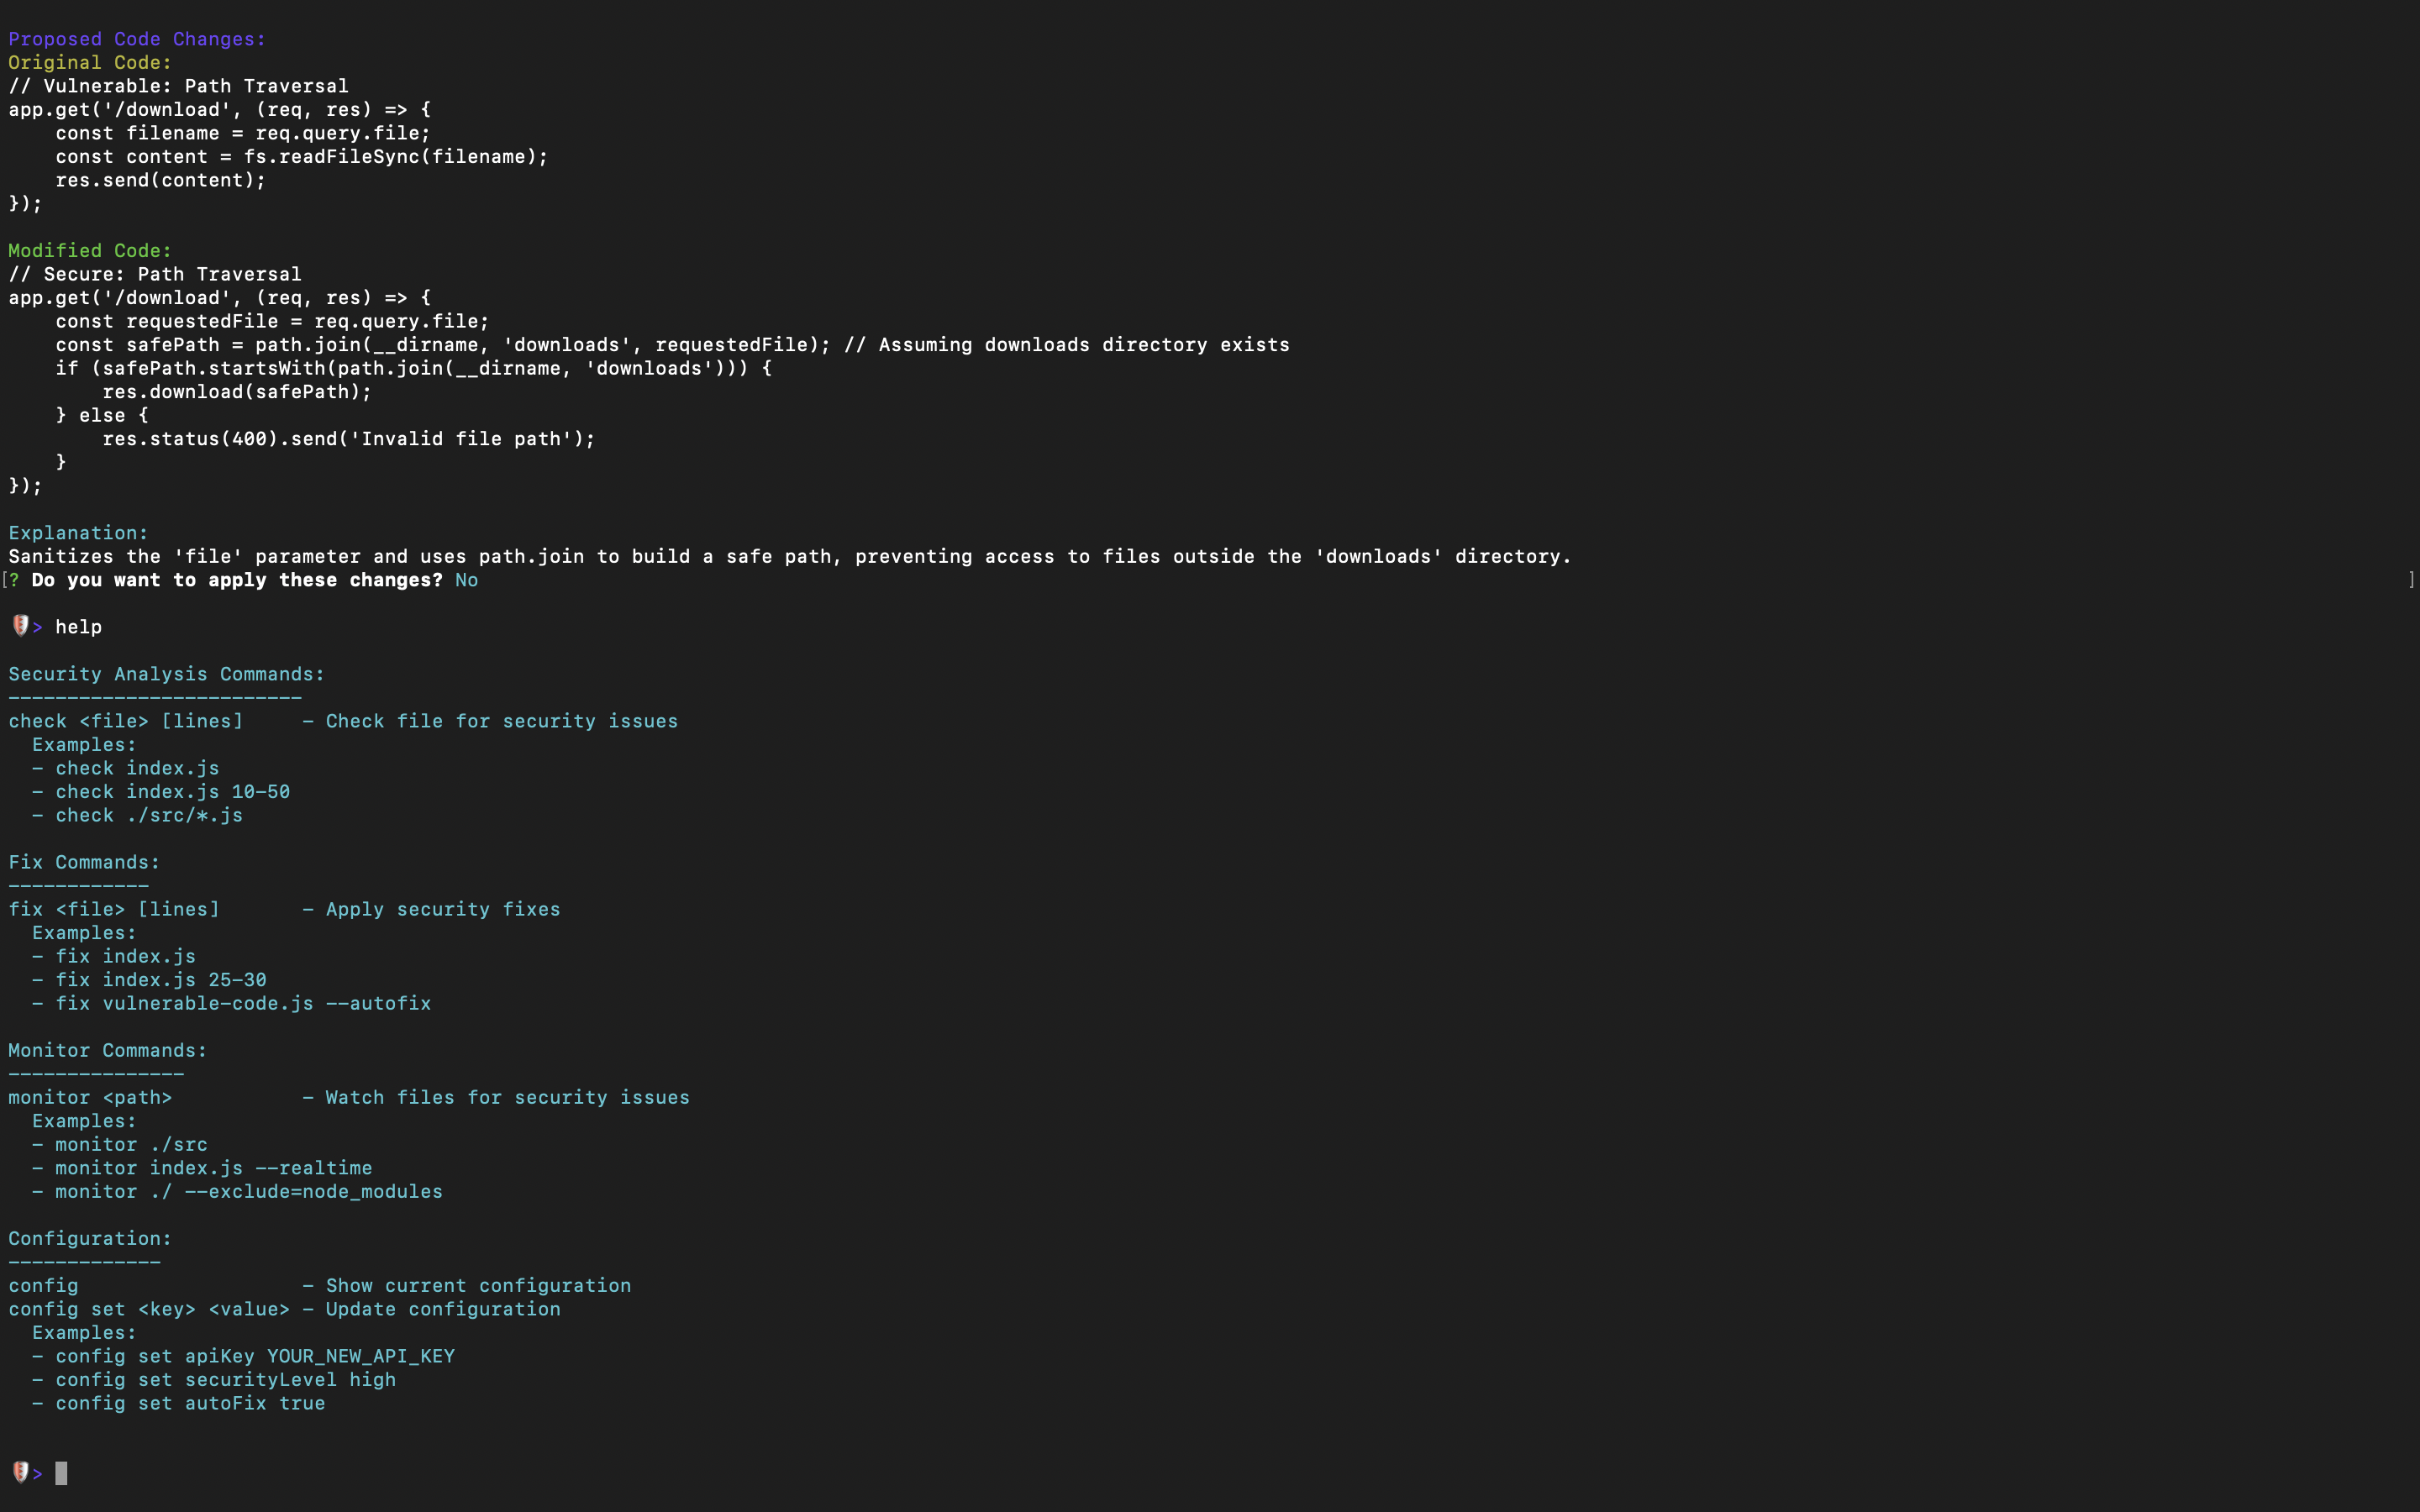Click the shield icon at the empty bottom prompt
Image resolution: width=2420 pixels, height=1512 pixels.
click(x=20, y=1472)
